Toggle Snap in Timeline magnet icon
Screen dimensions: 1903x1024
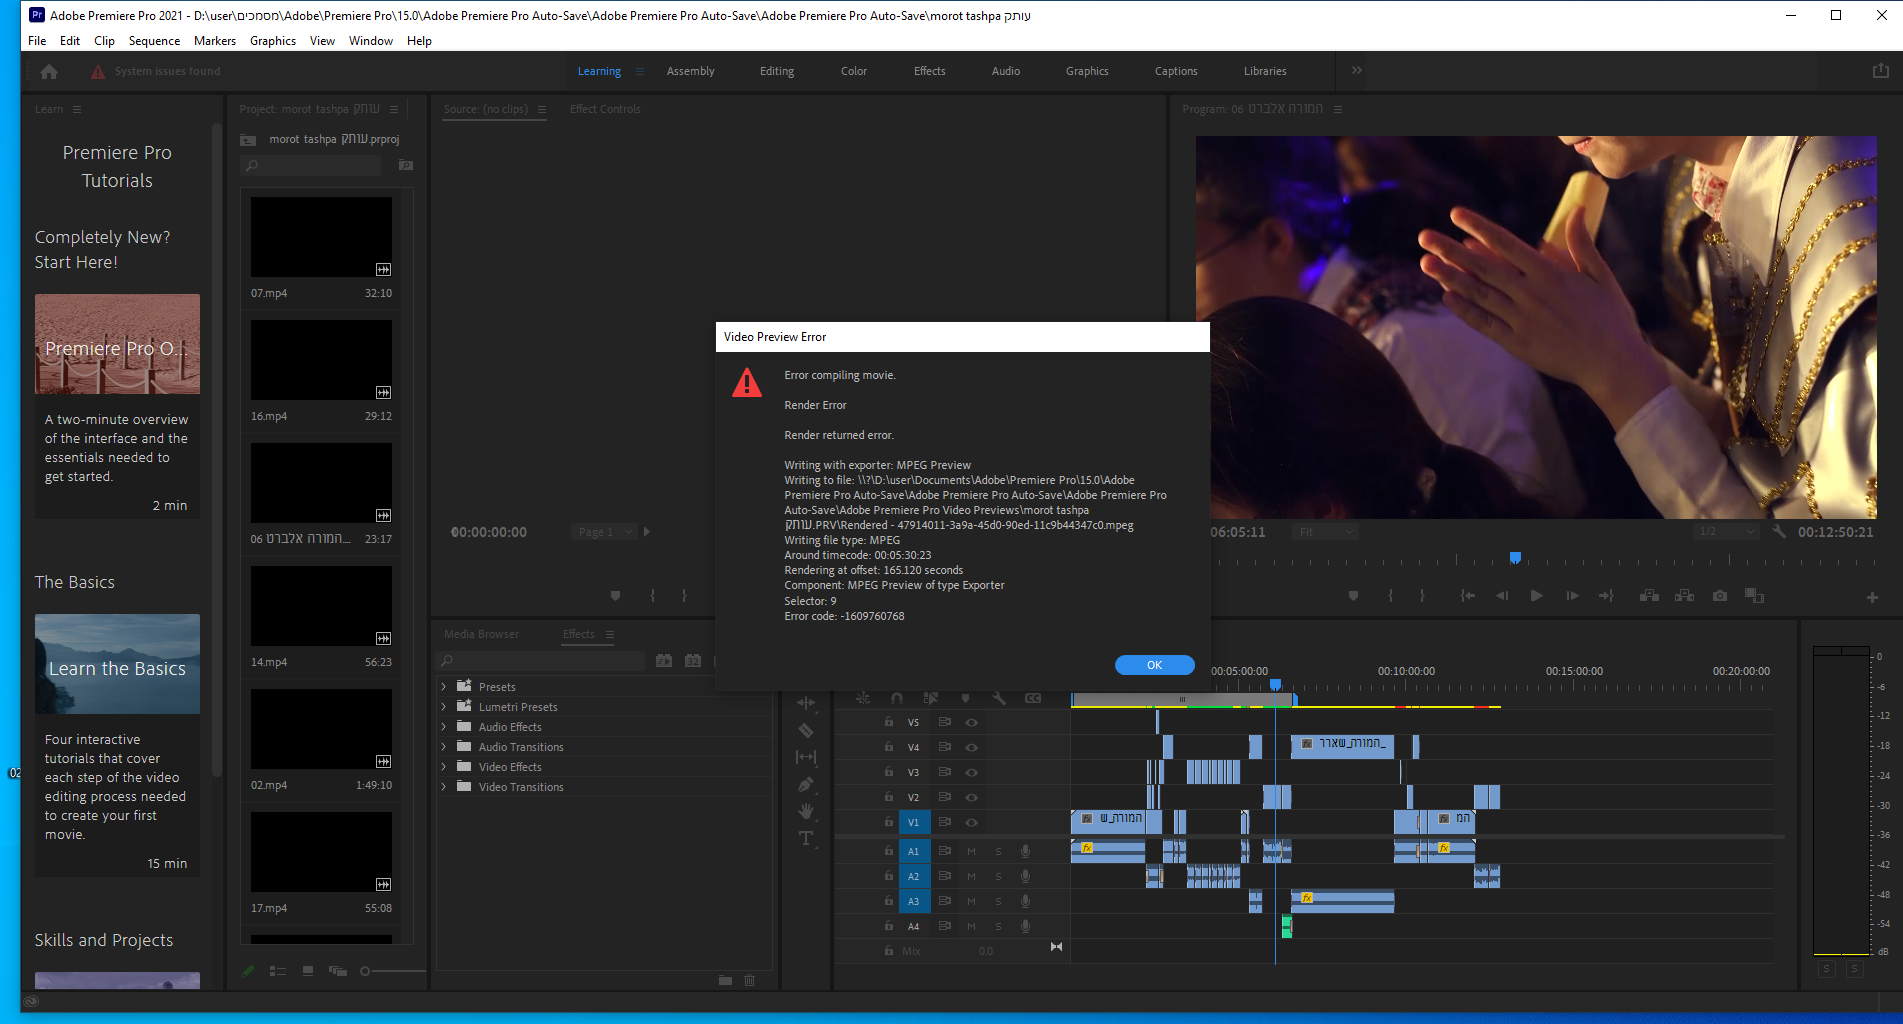pos(897,698)
